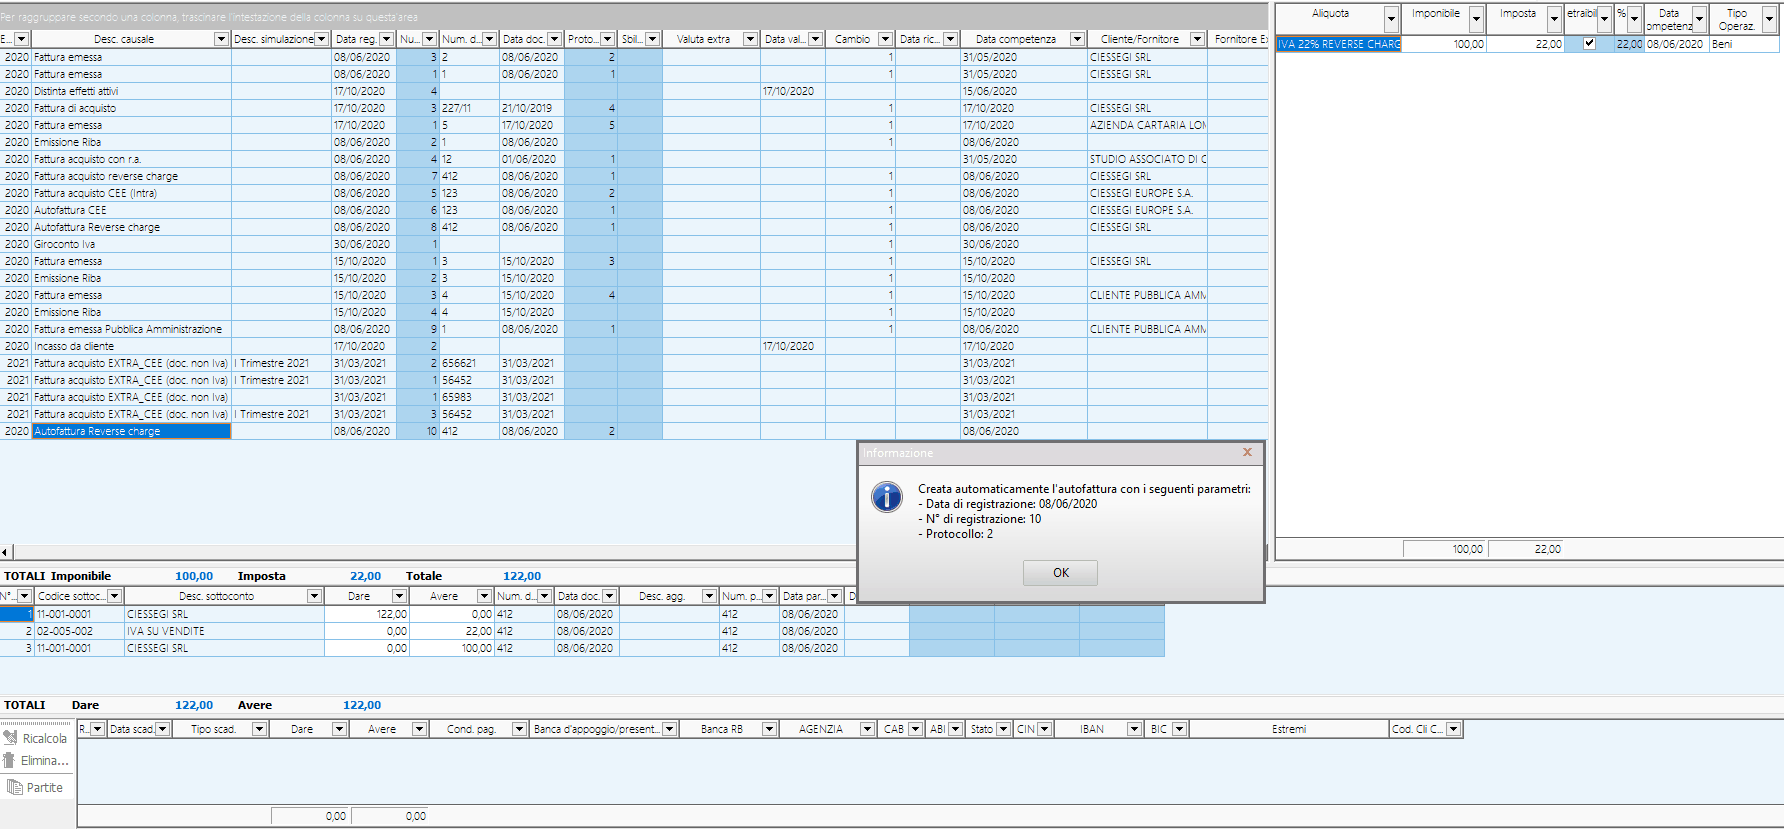Click the Elimina... button
Screen dimensions: 1784x830
(x=36, y=760)
